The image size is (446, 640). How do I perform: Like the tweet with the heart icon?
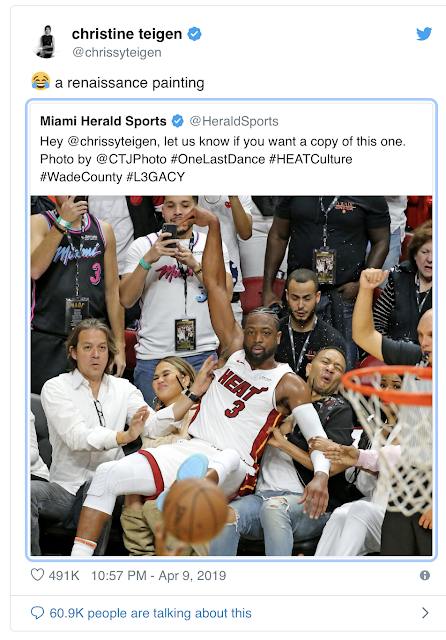coord(37,575)
